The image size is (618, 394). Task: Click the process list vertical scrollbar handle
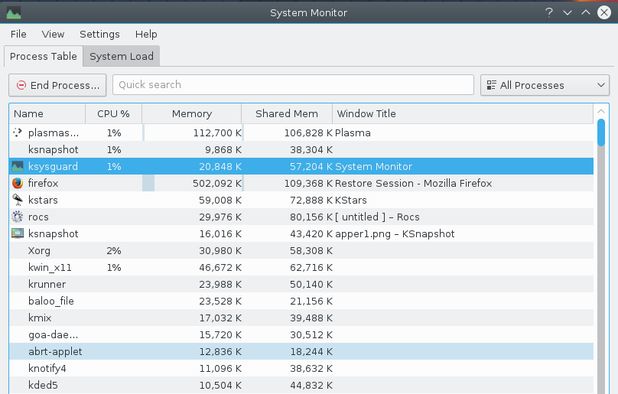coord(601,133)
